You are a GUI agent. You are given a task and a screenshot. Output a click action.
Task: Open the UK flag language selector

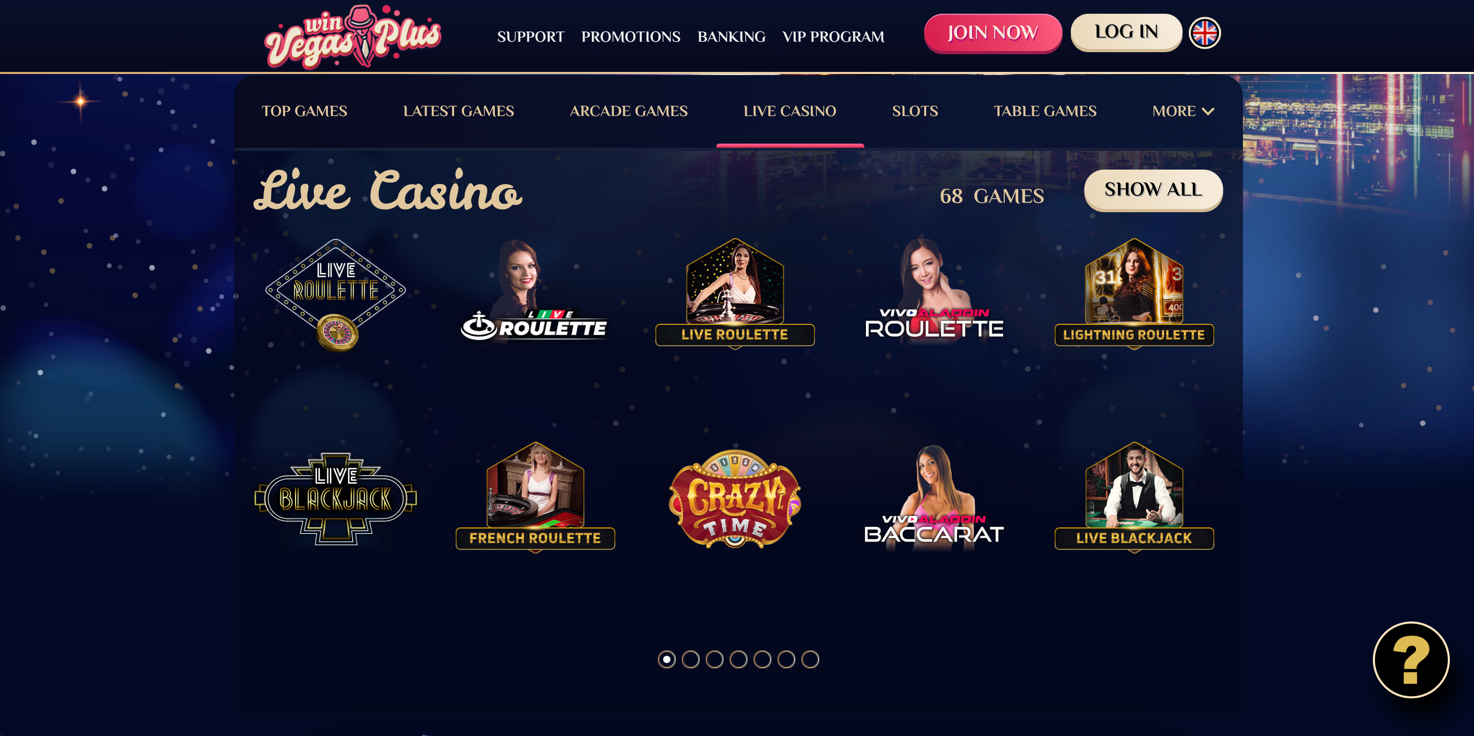click(1205, 33)
